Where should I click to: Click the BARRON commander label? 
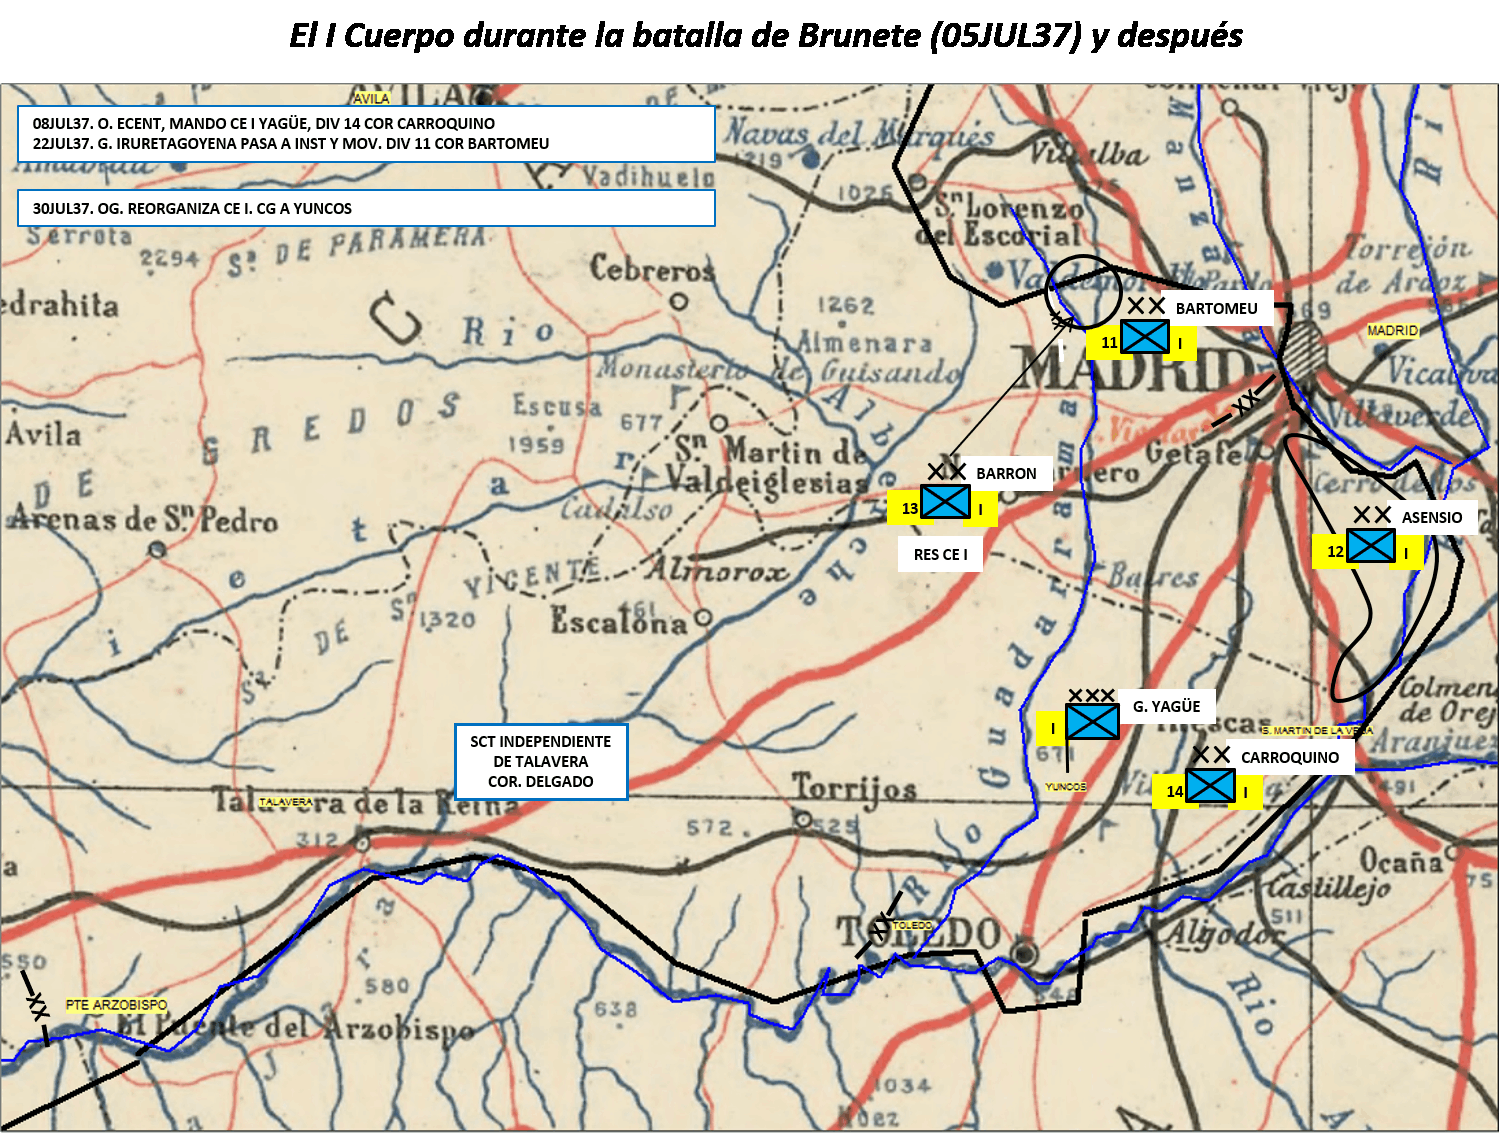(1006, 473)
